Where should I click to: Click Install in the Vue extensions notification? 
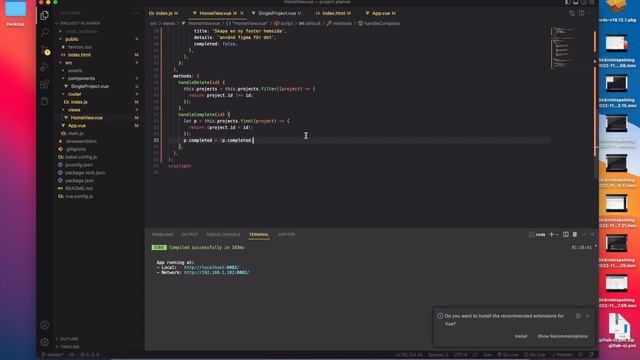click(x=521, y=336)
